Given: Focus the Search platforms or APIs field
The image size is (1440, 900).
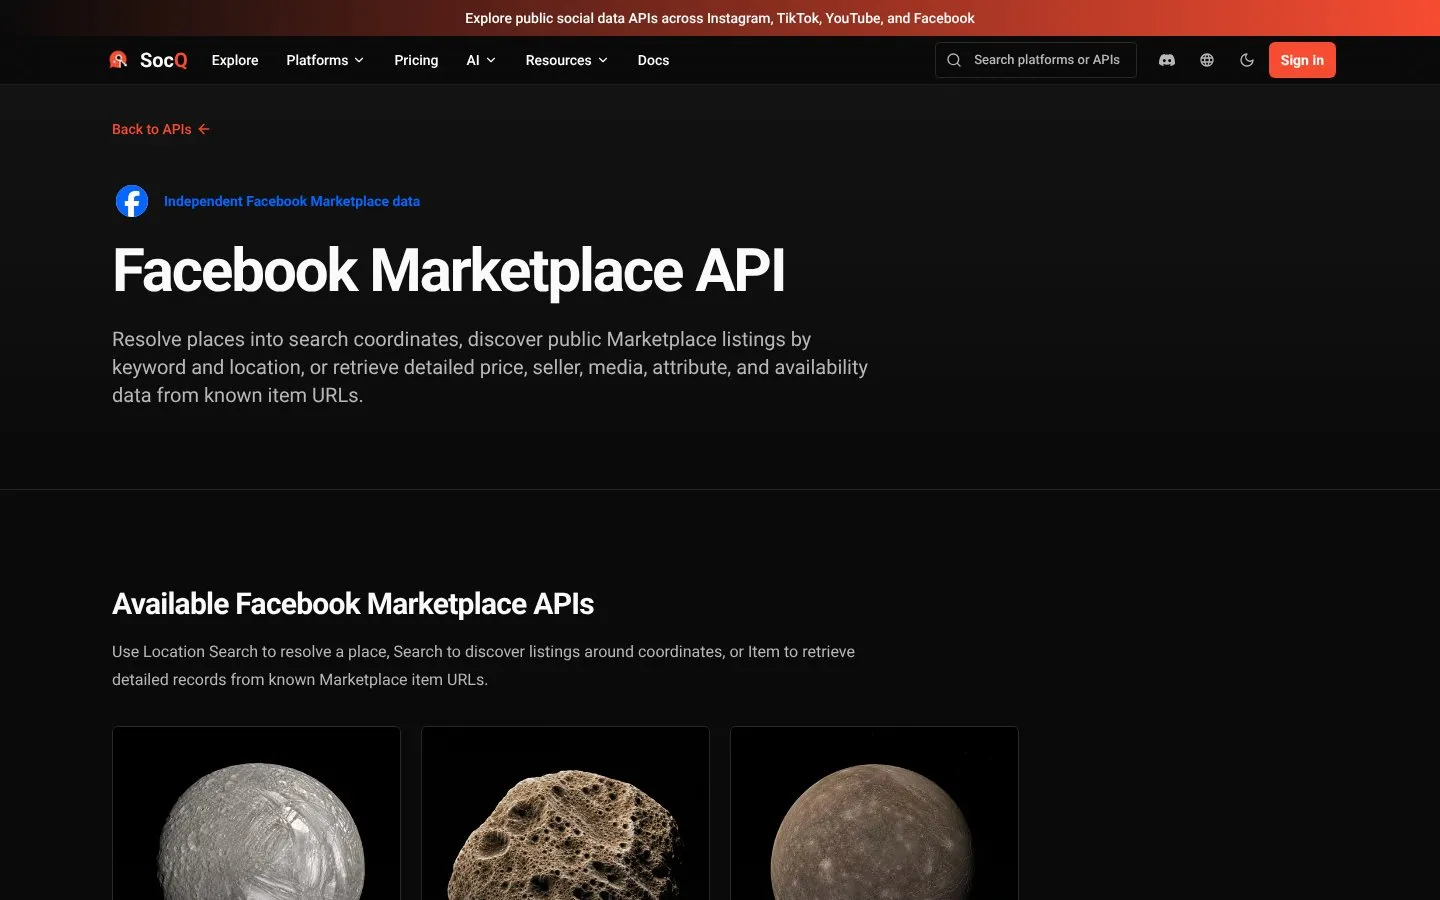Looking at the screenshot, I should pos(1035,60).
